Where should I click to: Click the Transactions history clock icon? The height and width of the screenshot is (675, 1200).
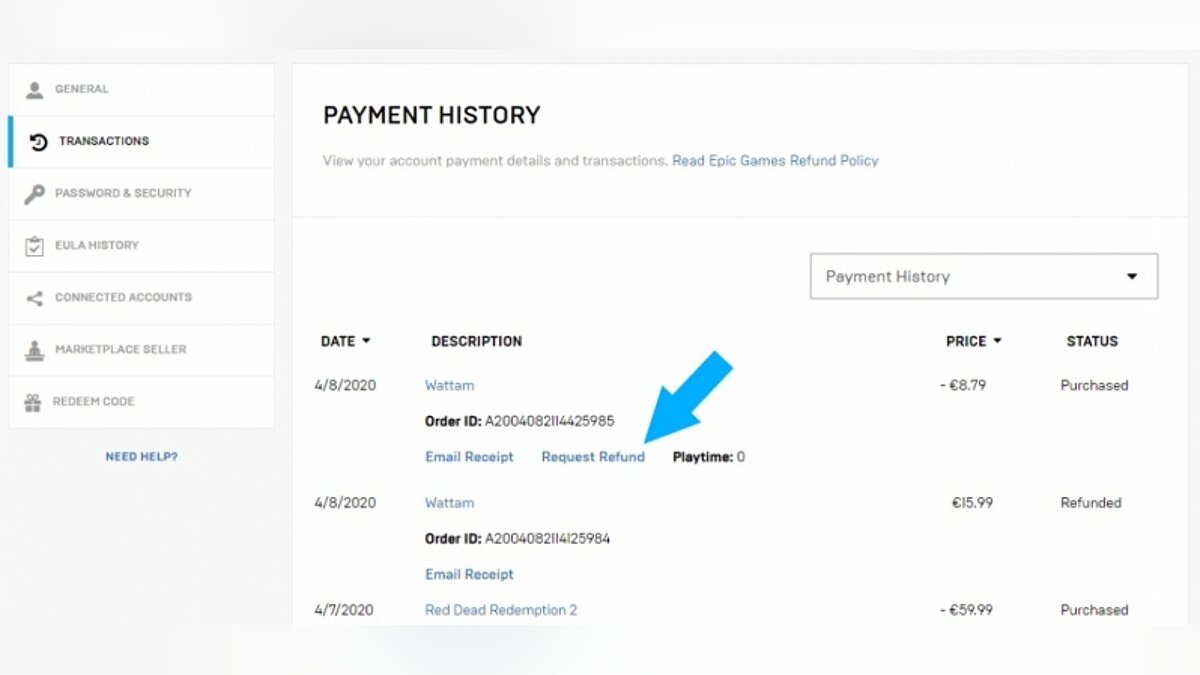(38, 142)
